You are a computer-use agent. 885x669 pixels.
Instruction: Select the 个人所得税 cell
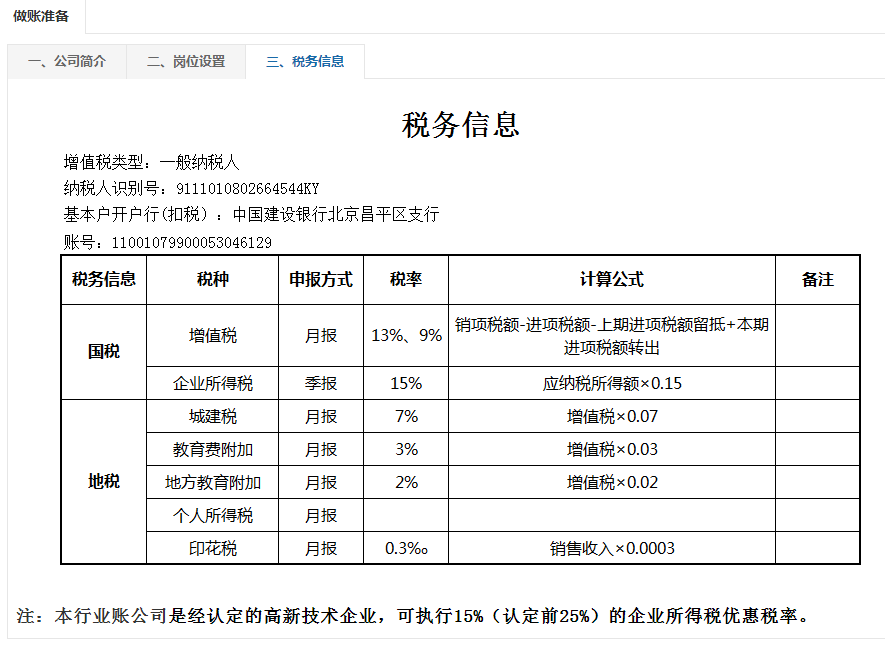pos(212,515)
